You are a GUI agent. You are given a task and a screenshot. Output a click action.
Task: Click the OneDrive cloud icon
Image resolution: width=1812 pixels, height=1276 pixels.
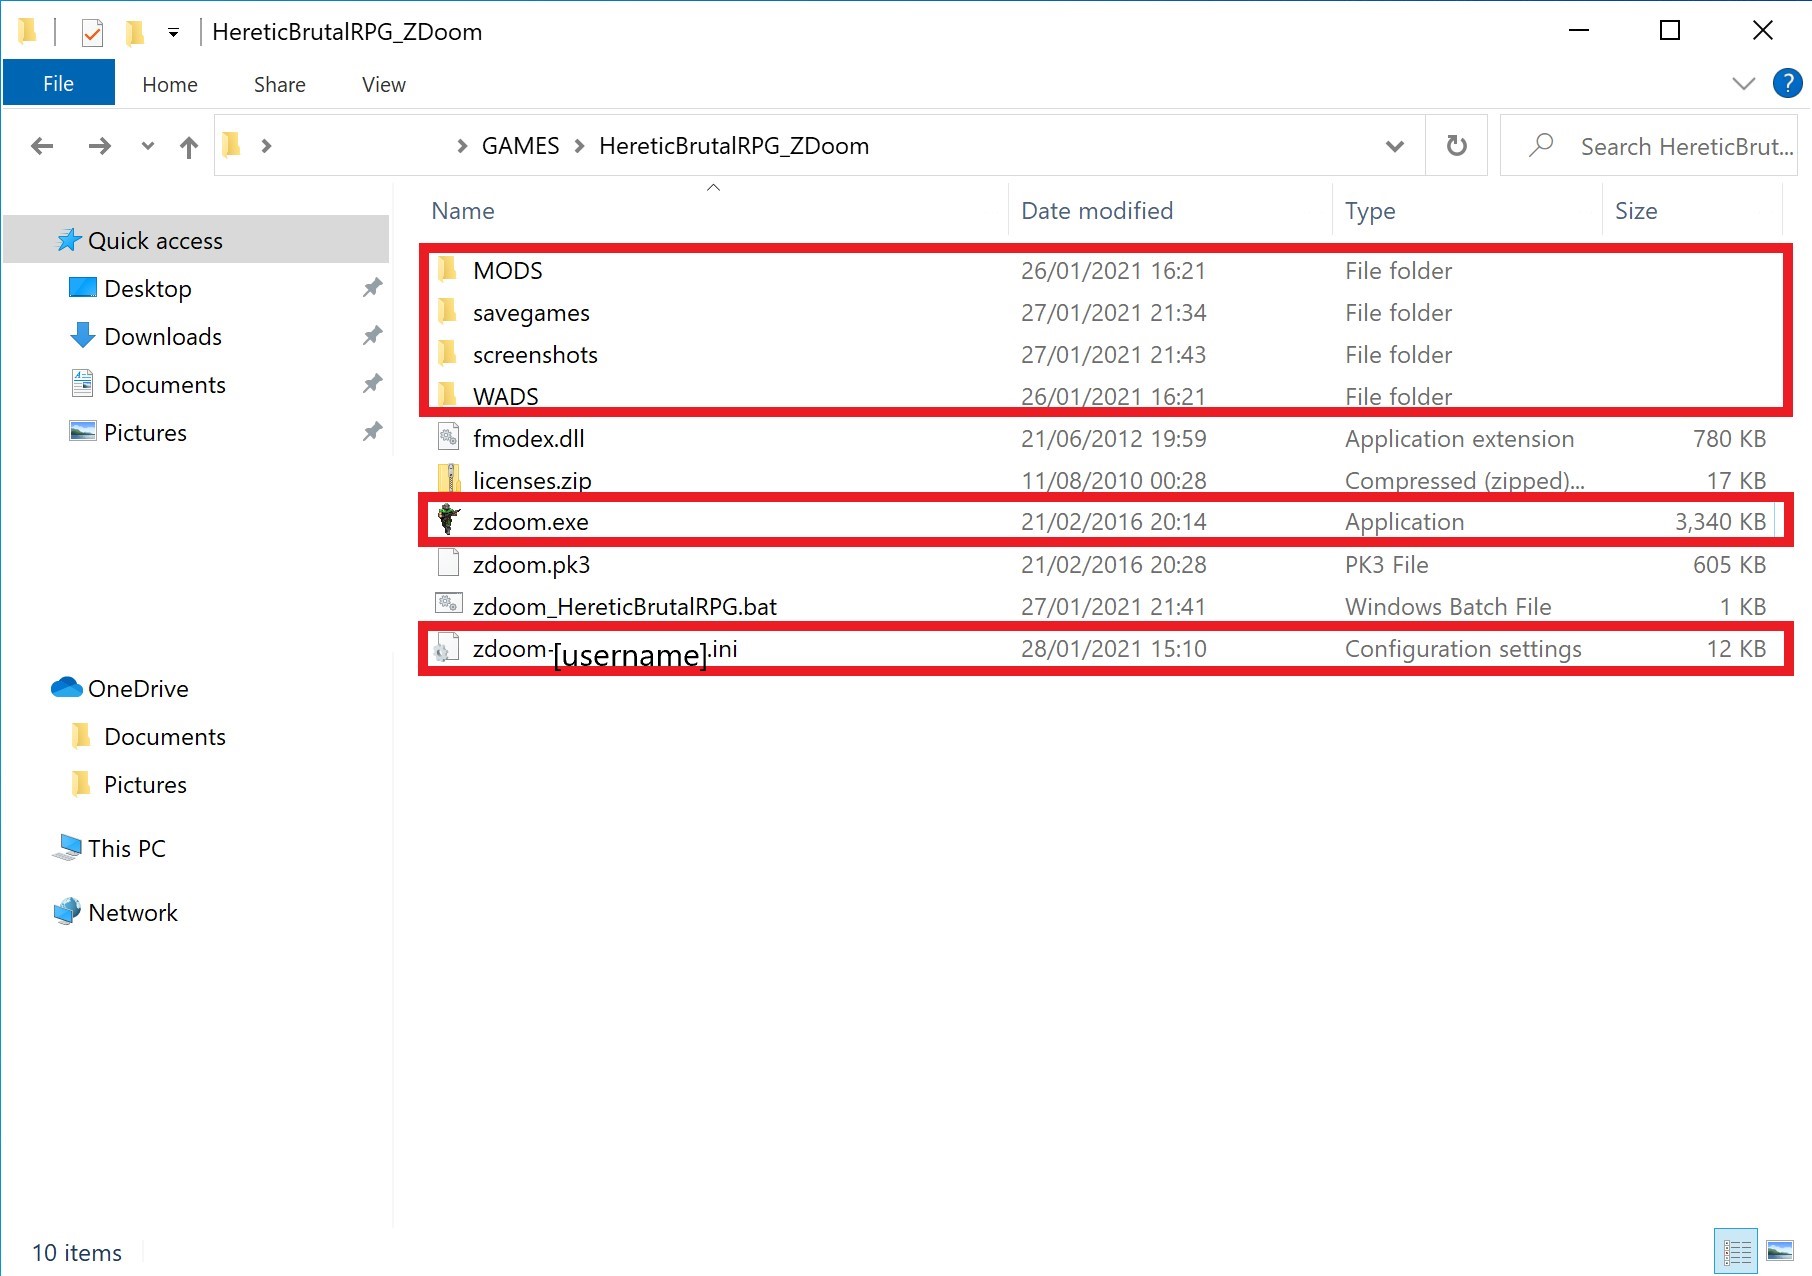[x=66, y=688]
